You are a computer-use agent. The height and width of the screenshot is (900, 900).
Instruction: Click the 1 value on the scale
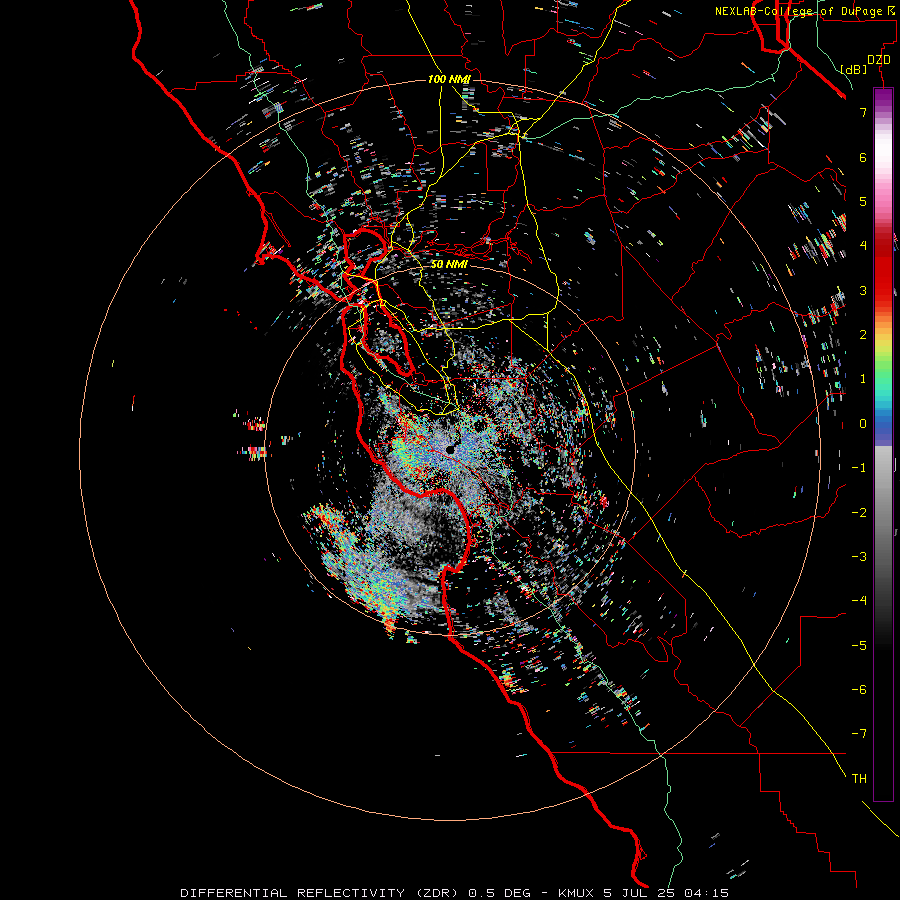pyautogui.click(x=863, y=379)
